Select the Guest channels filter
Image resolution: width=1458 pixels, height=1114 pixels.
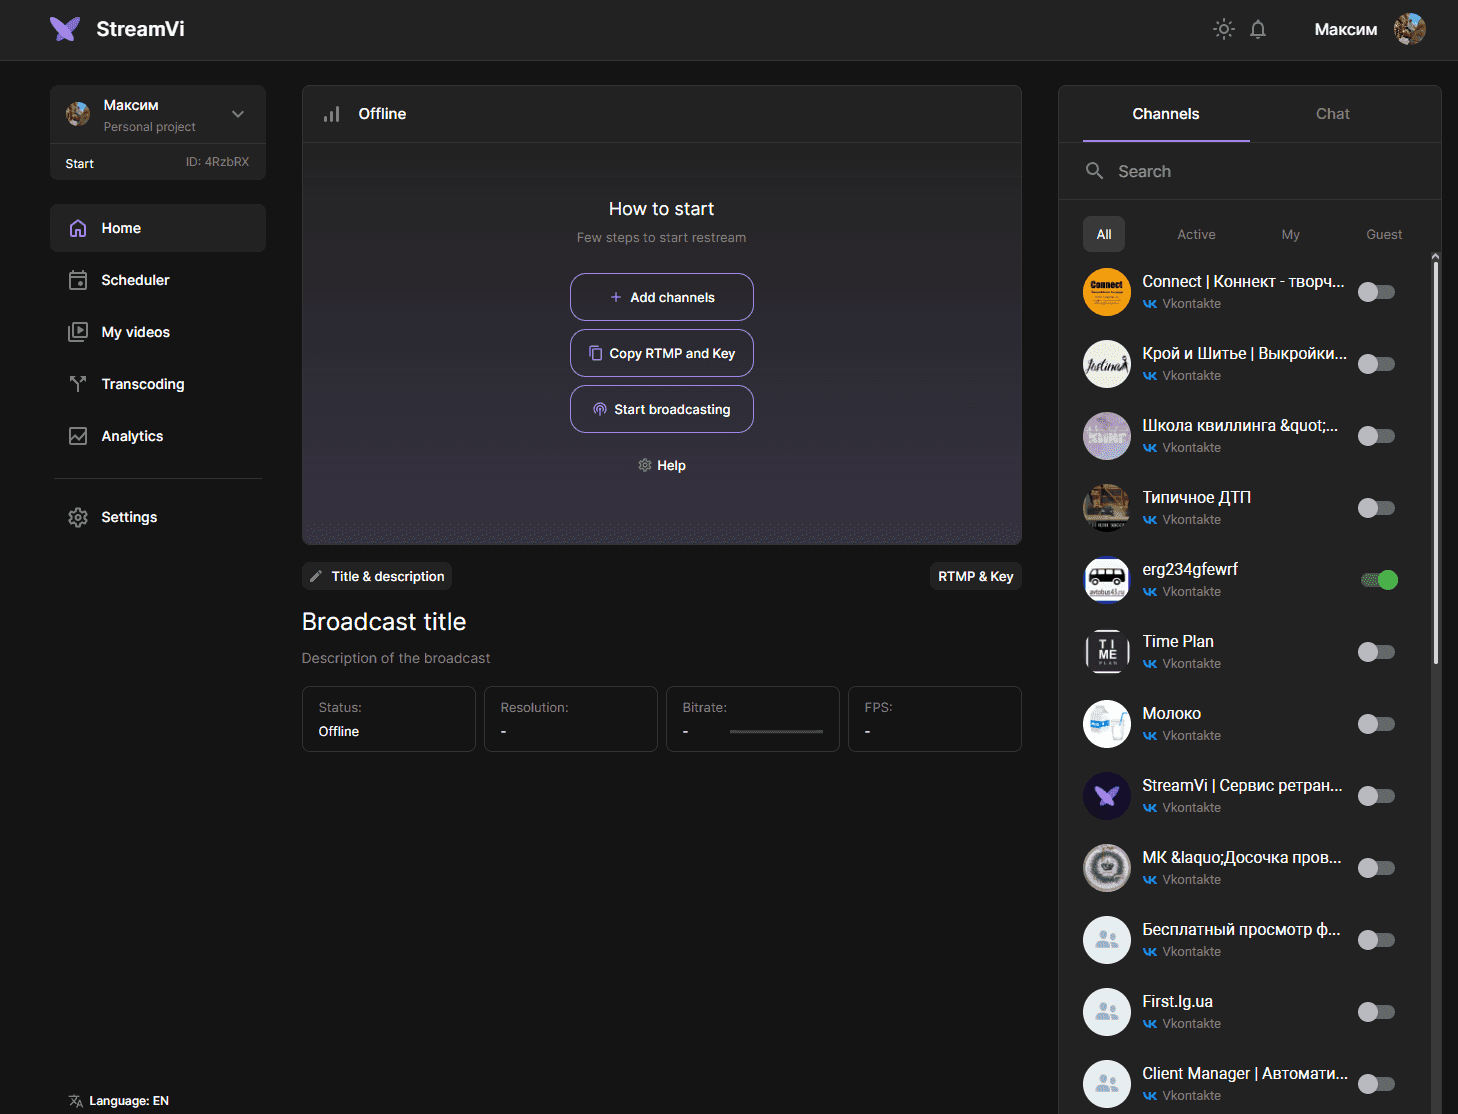click(x=1384, y=234)
